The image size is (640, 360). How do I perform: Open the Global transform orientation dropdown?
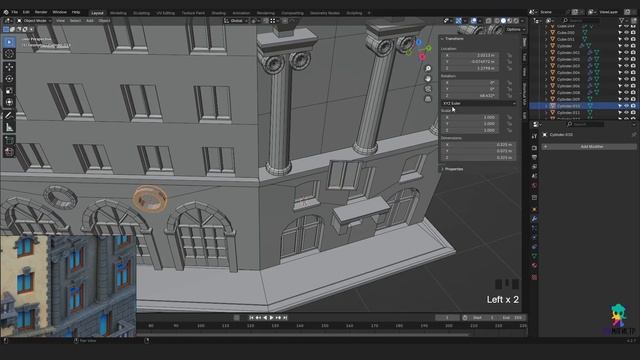click(236, 20)
